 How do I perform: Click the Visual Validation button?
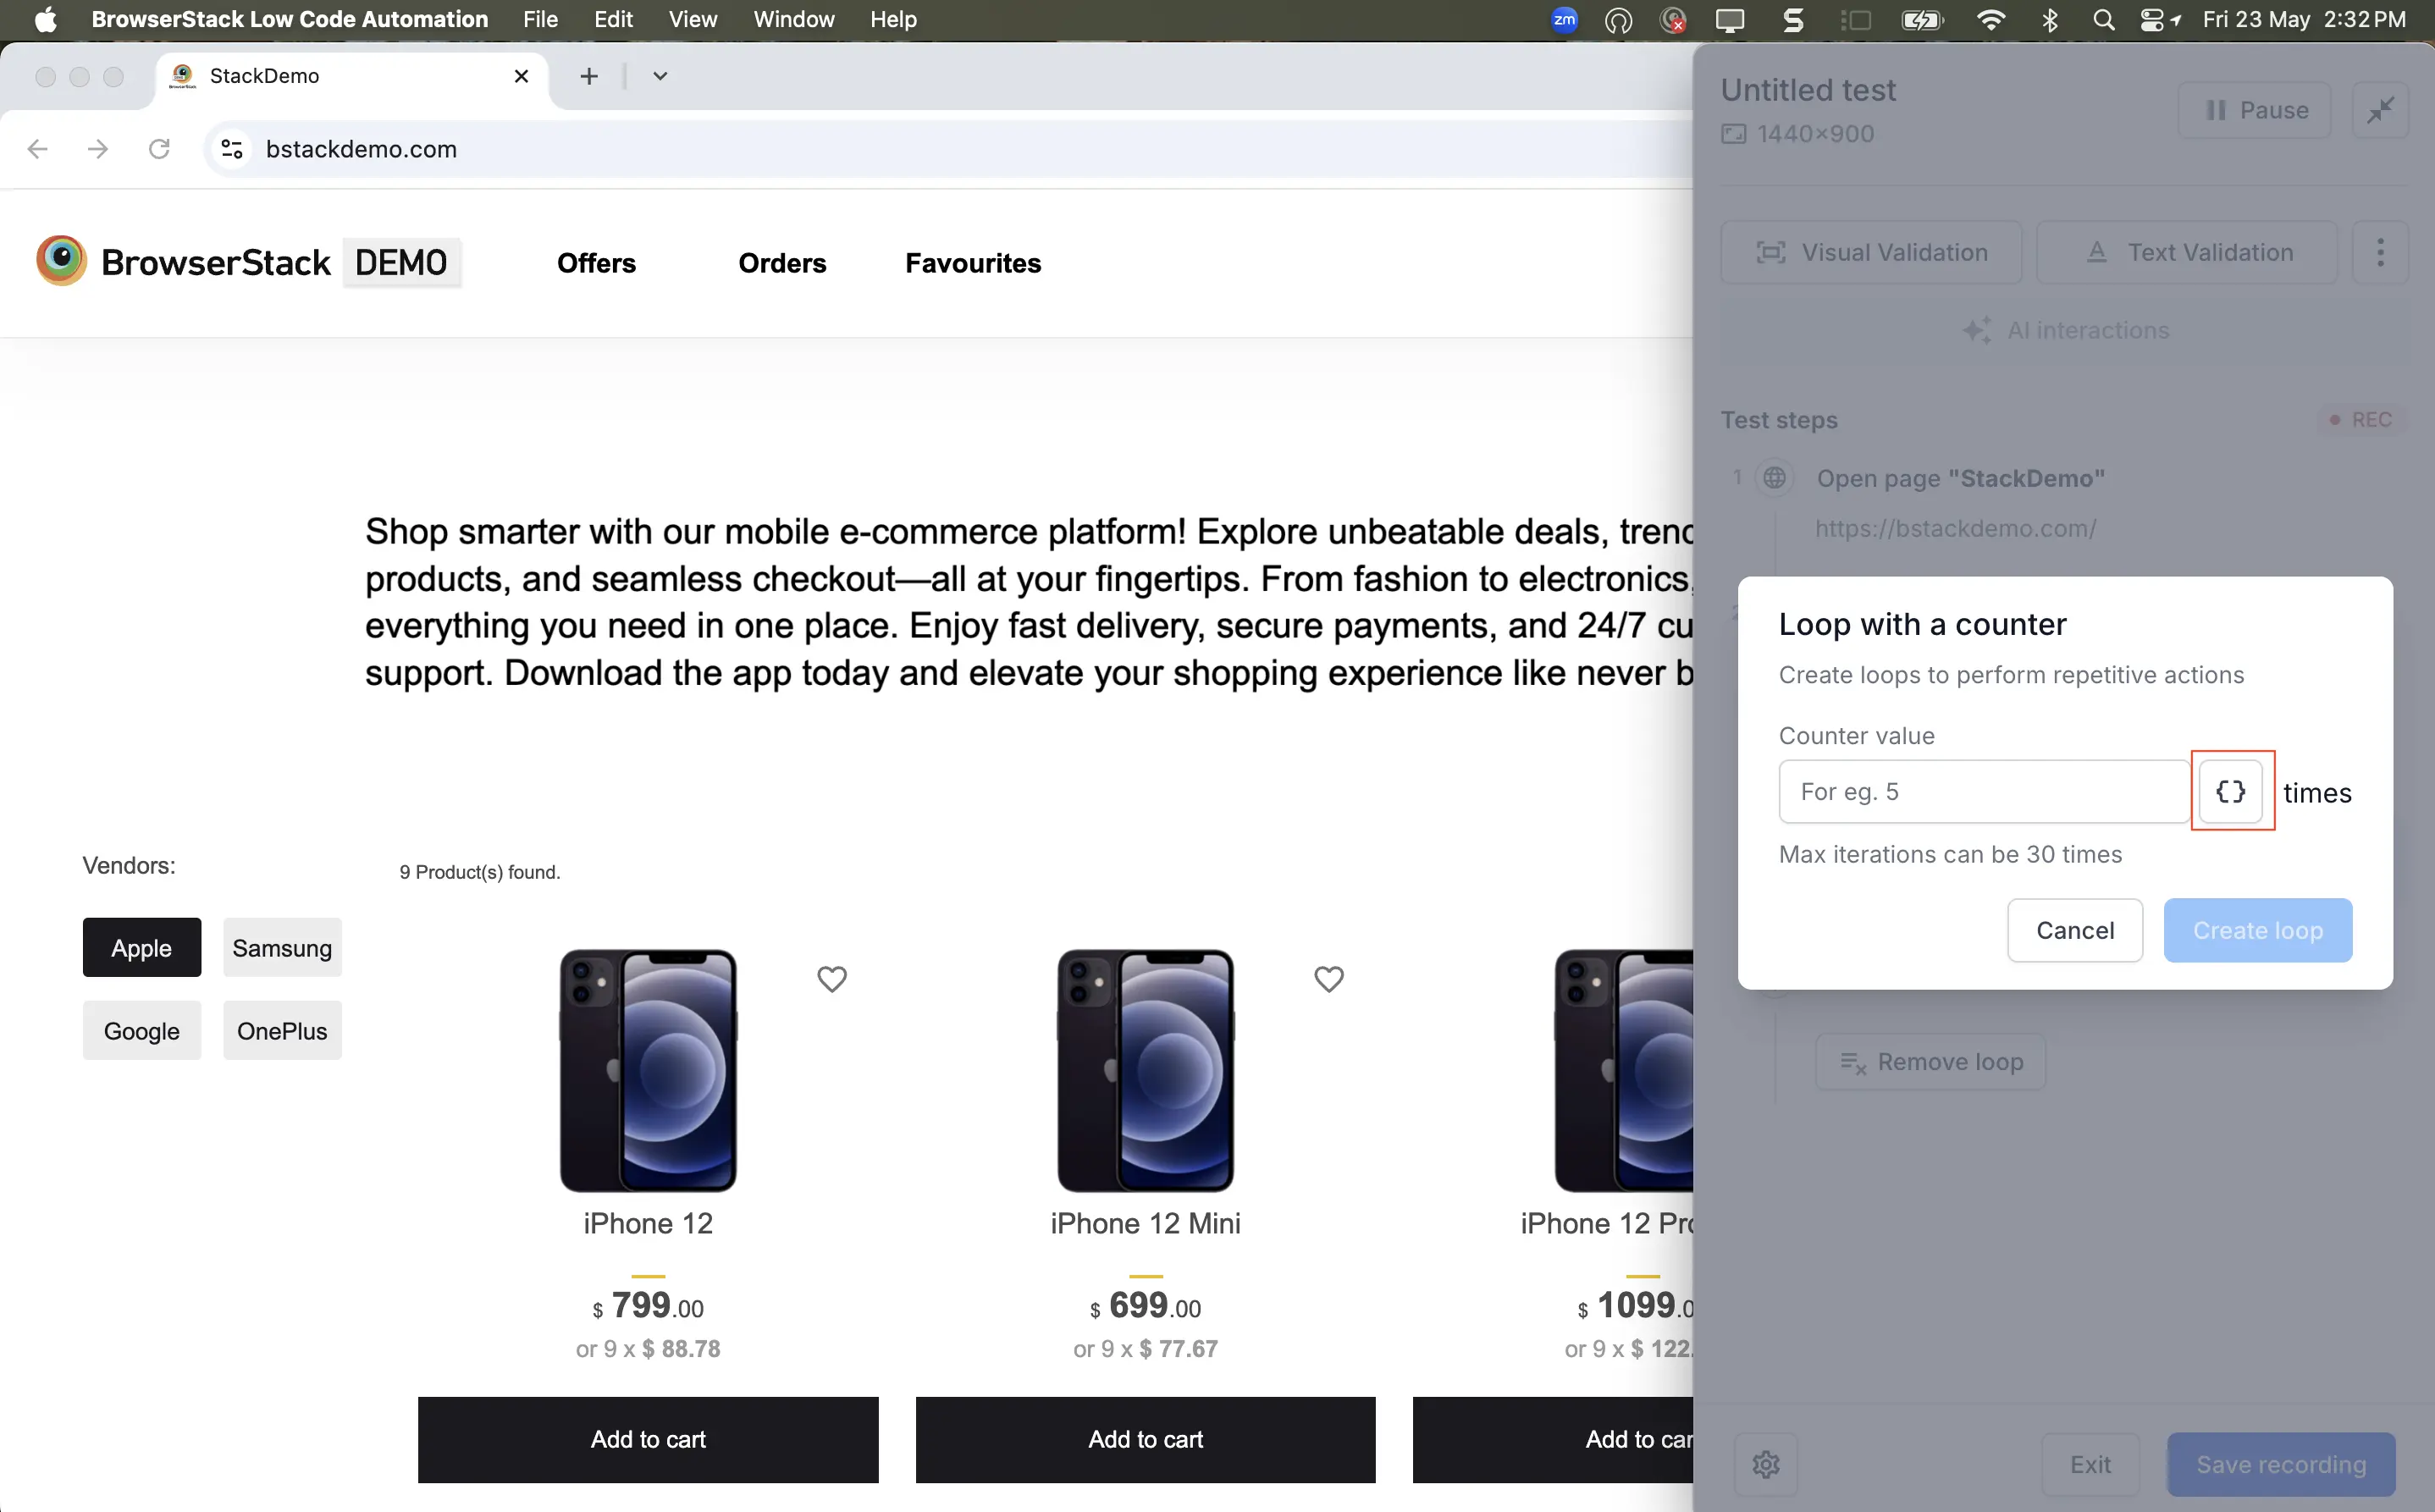[1871, 252]
